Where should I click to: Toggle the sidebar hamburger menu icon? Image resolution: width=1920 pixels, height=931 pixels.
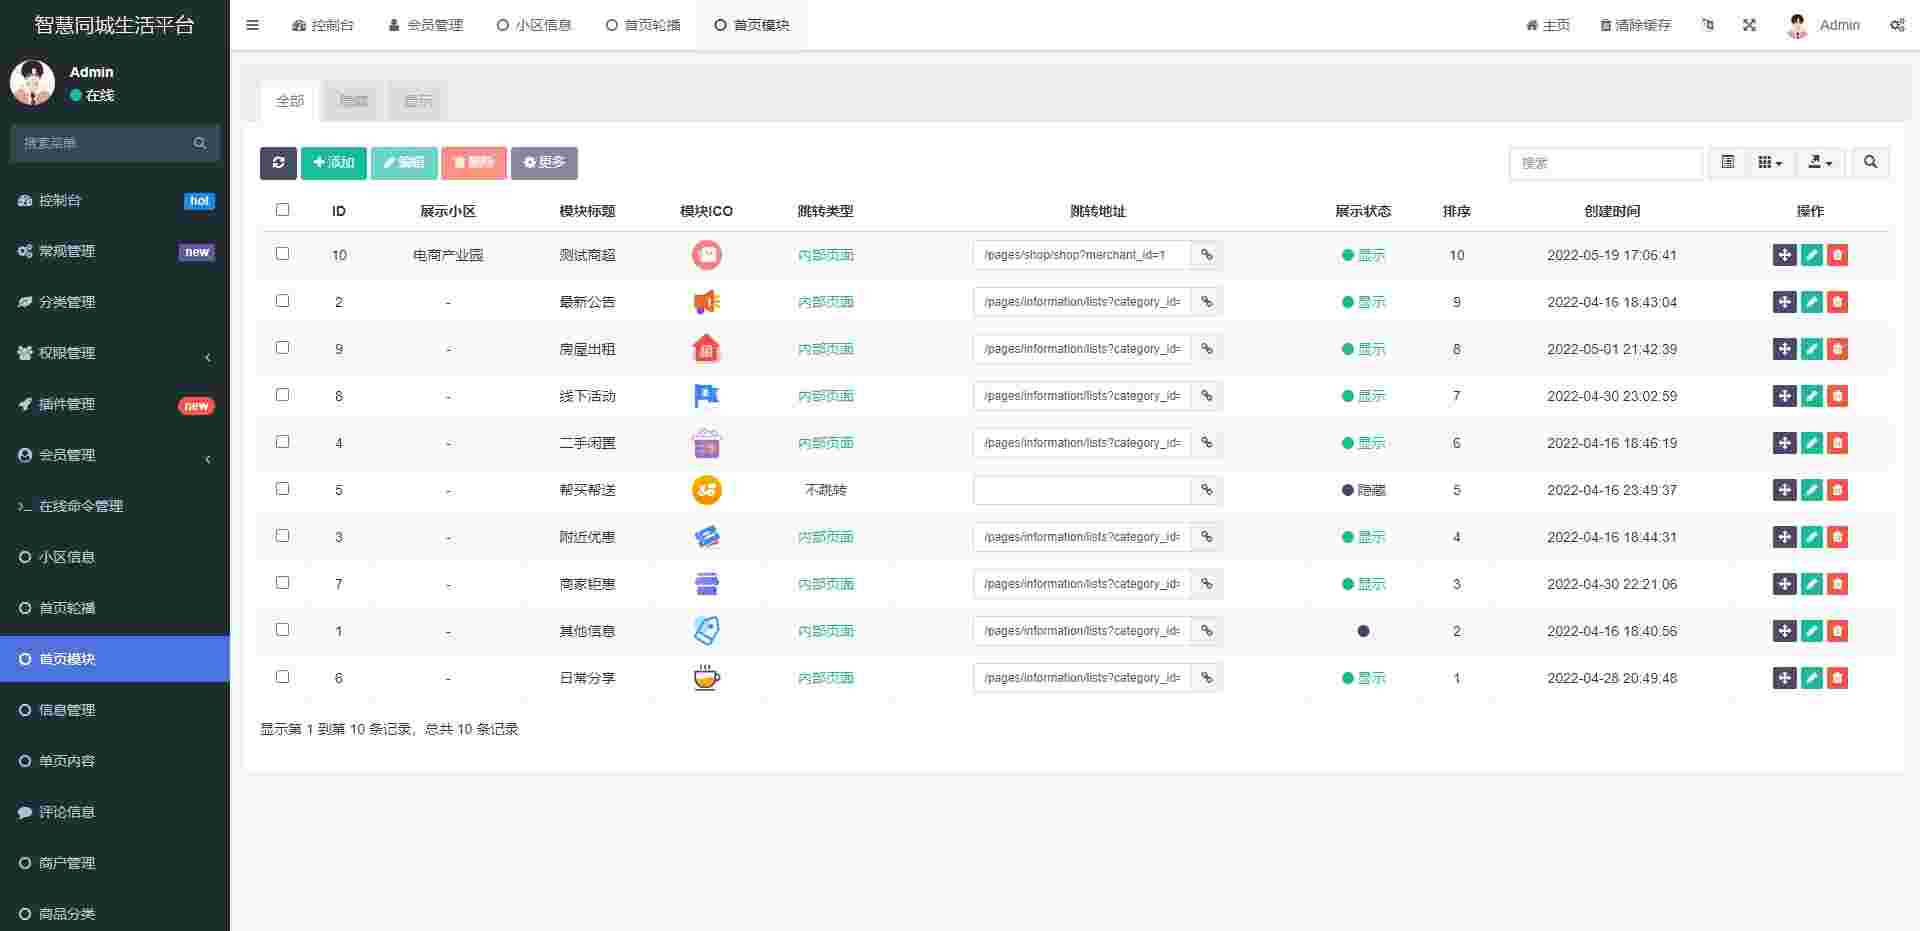(x=252, y=25)
